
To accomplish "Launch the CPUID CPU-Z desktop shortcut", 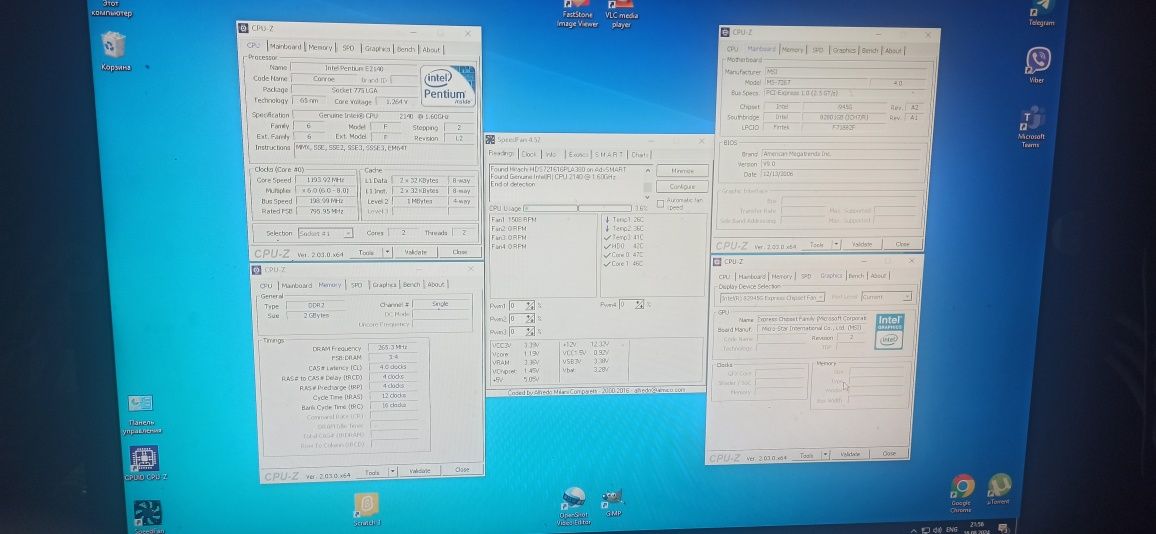I will (144, 464).
